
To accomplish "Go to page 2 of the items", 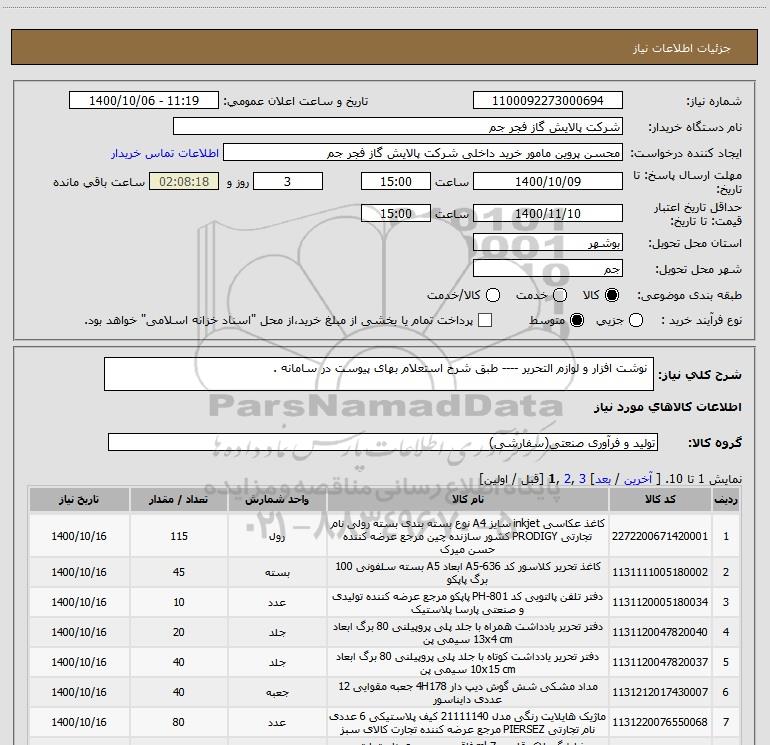I will coord(568,479).
